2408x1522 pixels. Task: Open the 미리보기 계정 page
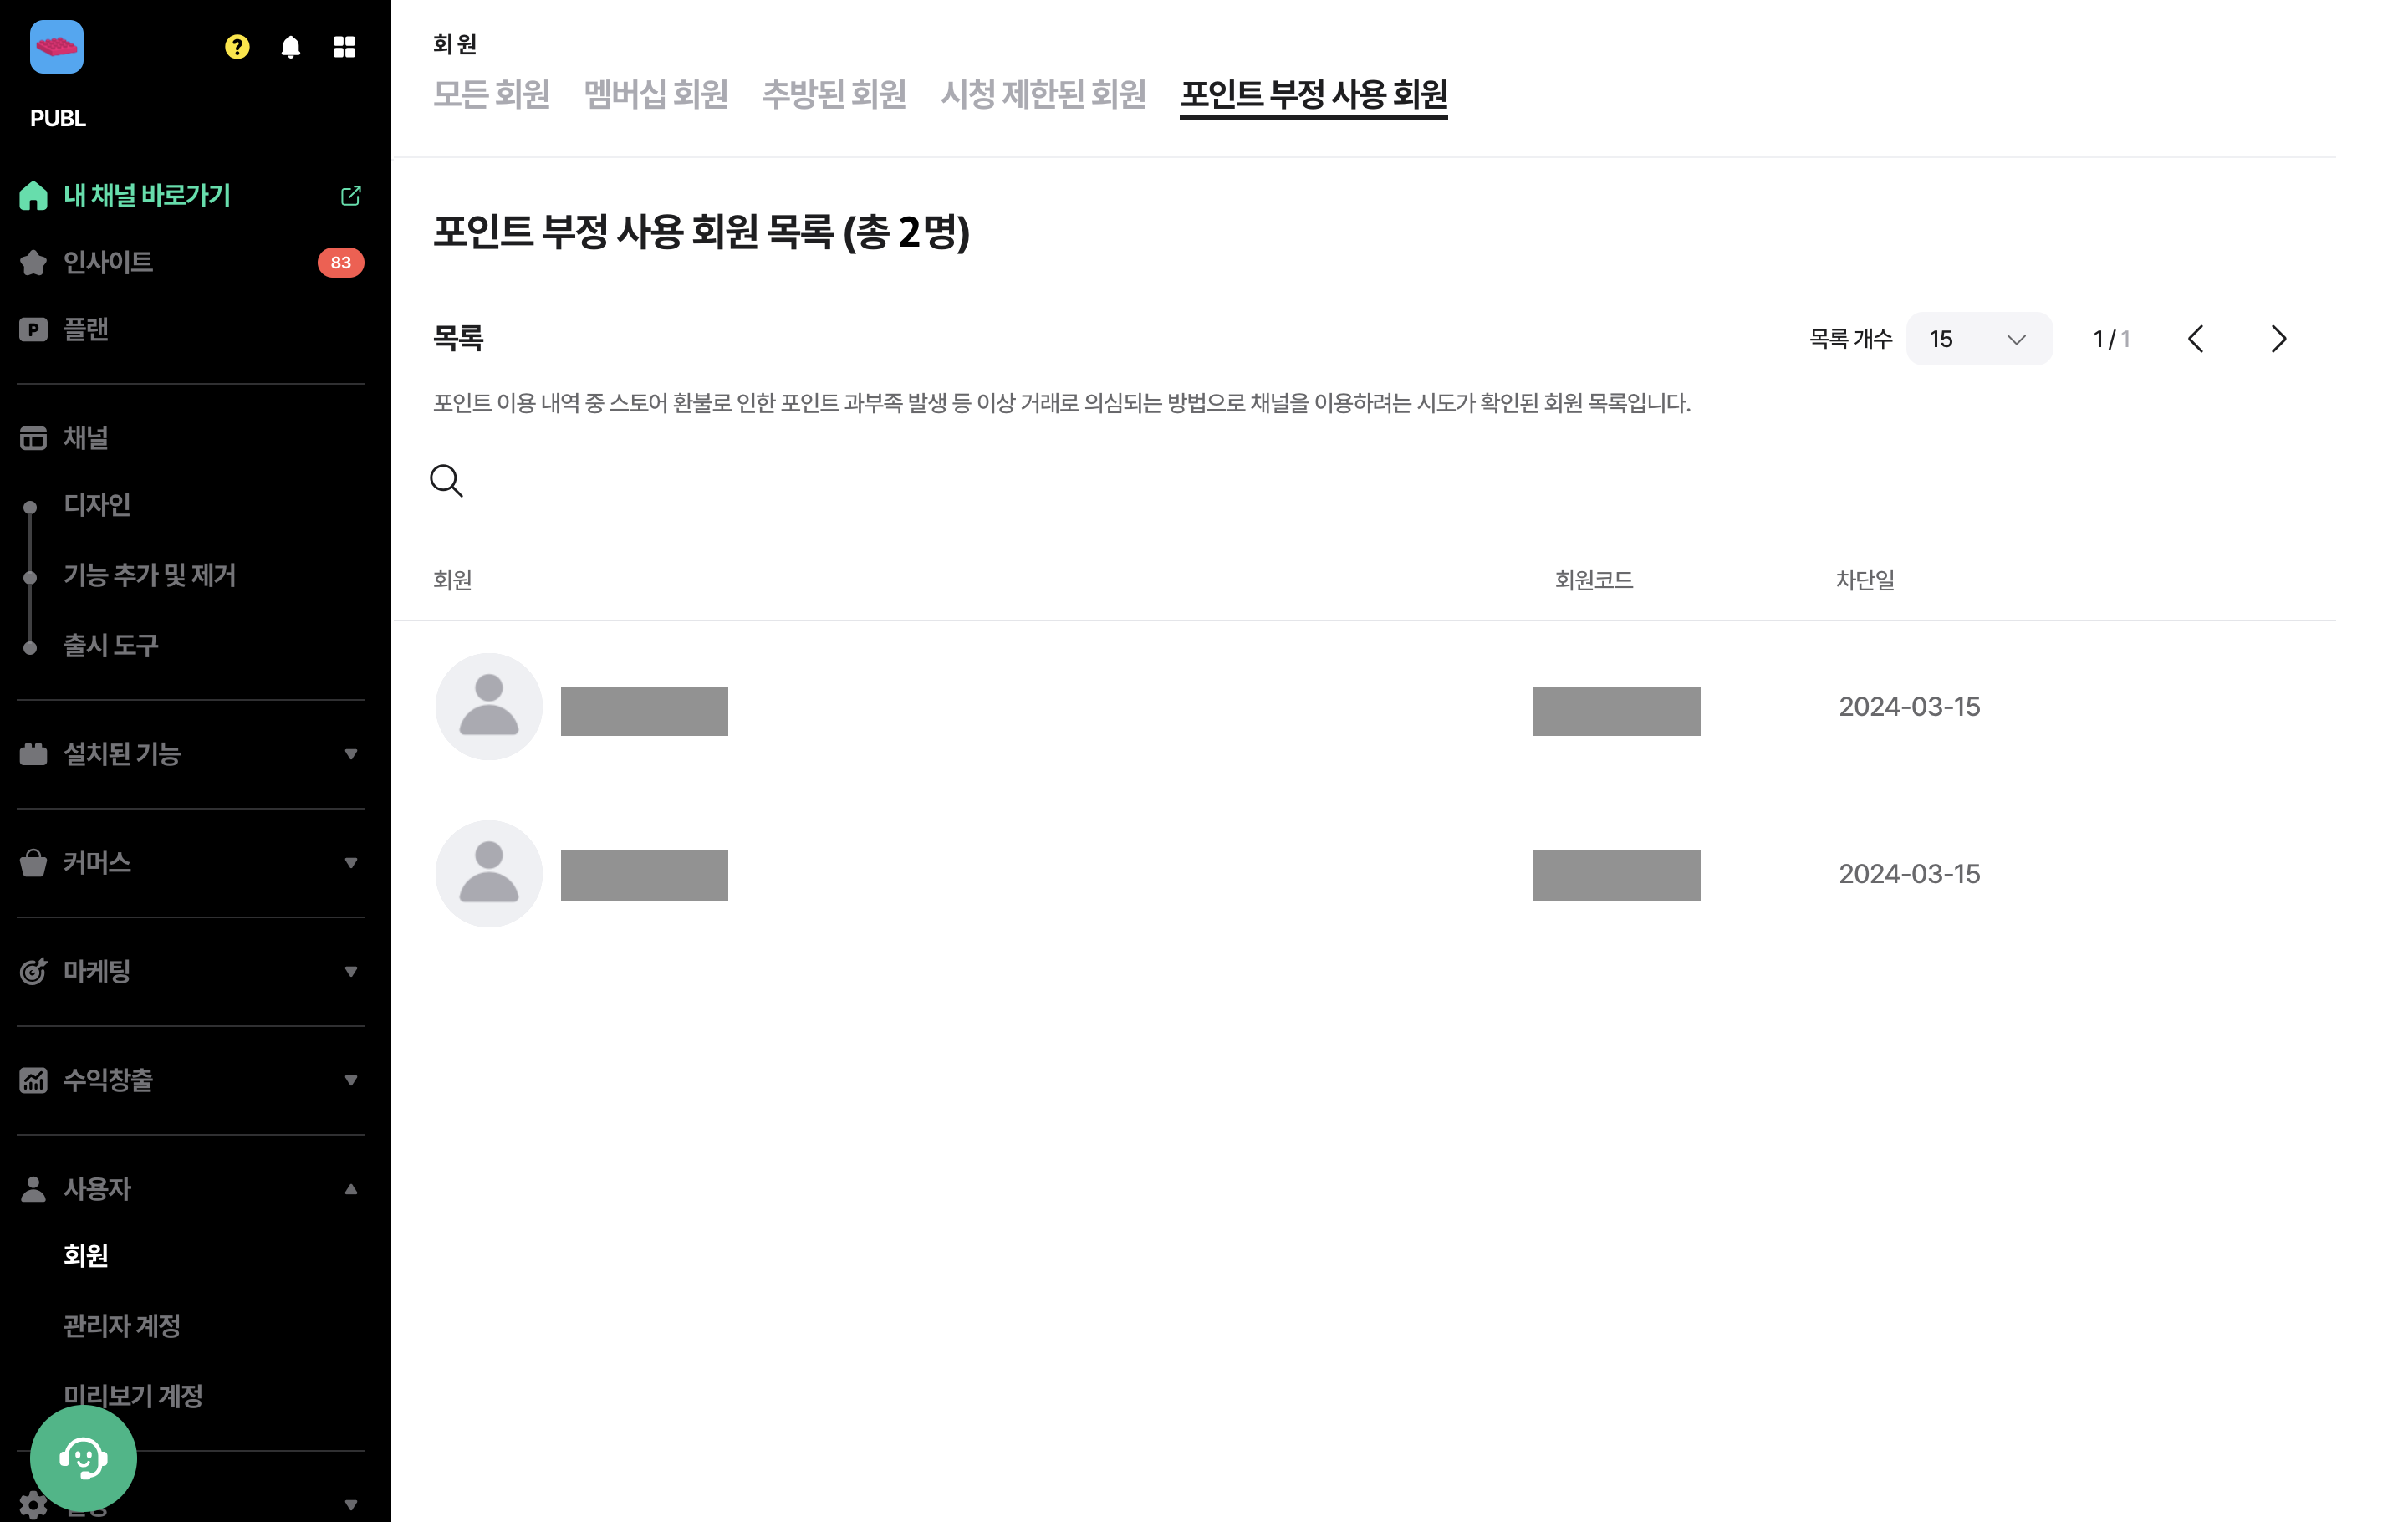[133, 1396]
